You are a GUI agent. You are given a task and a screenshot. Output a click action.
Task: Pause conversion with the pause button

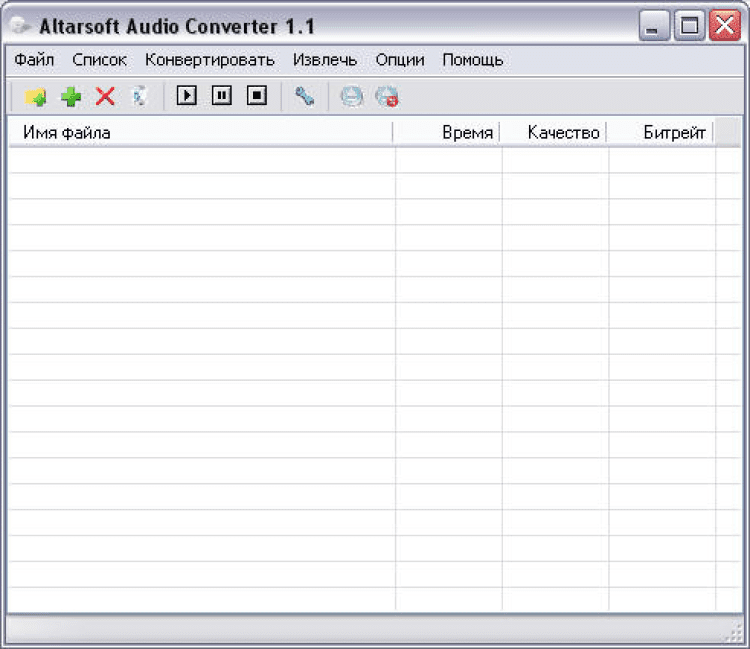pyautogui.click(x=221, y=96)
